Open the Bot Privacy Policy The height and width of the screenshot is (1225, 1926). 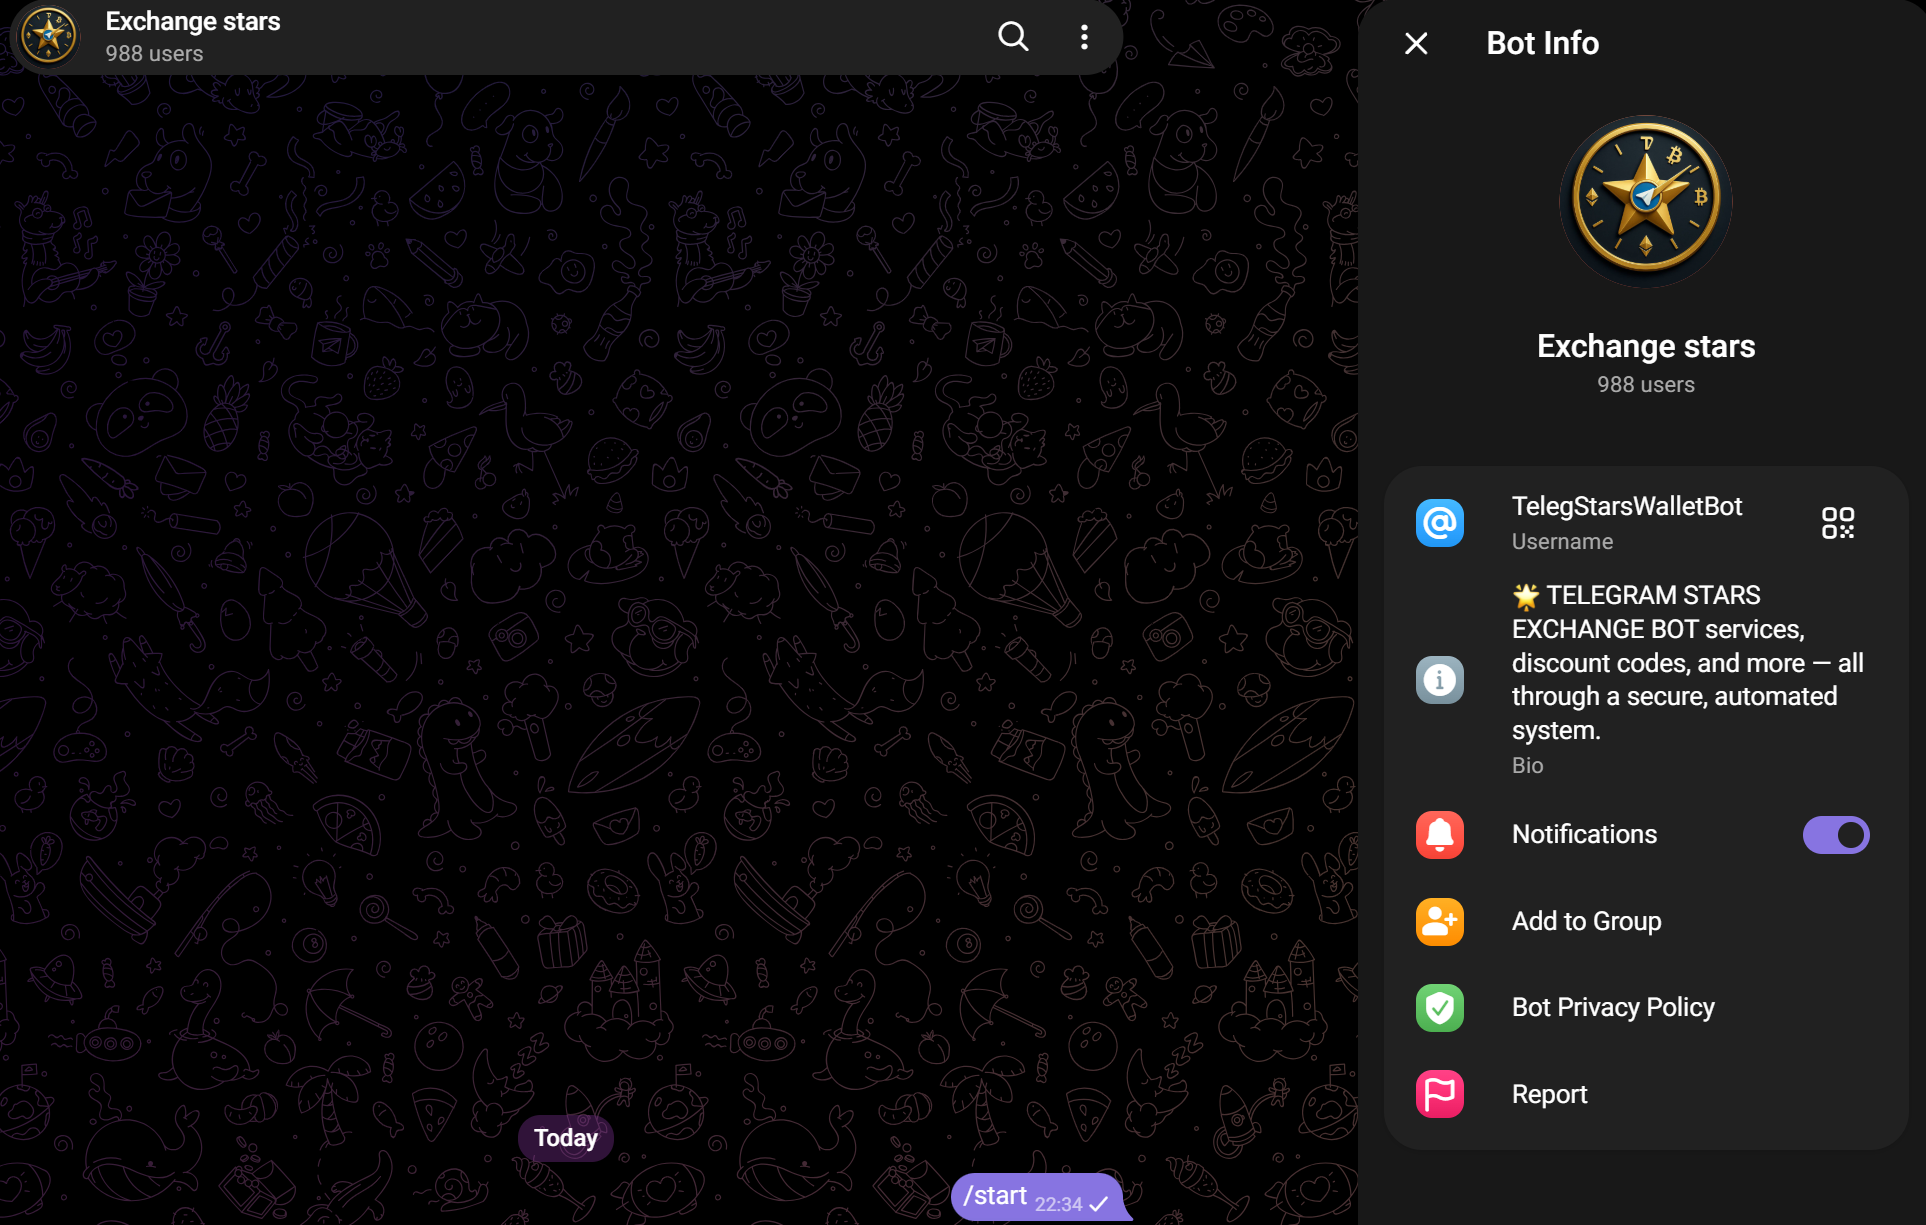[x=1646, y=1008]
